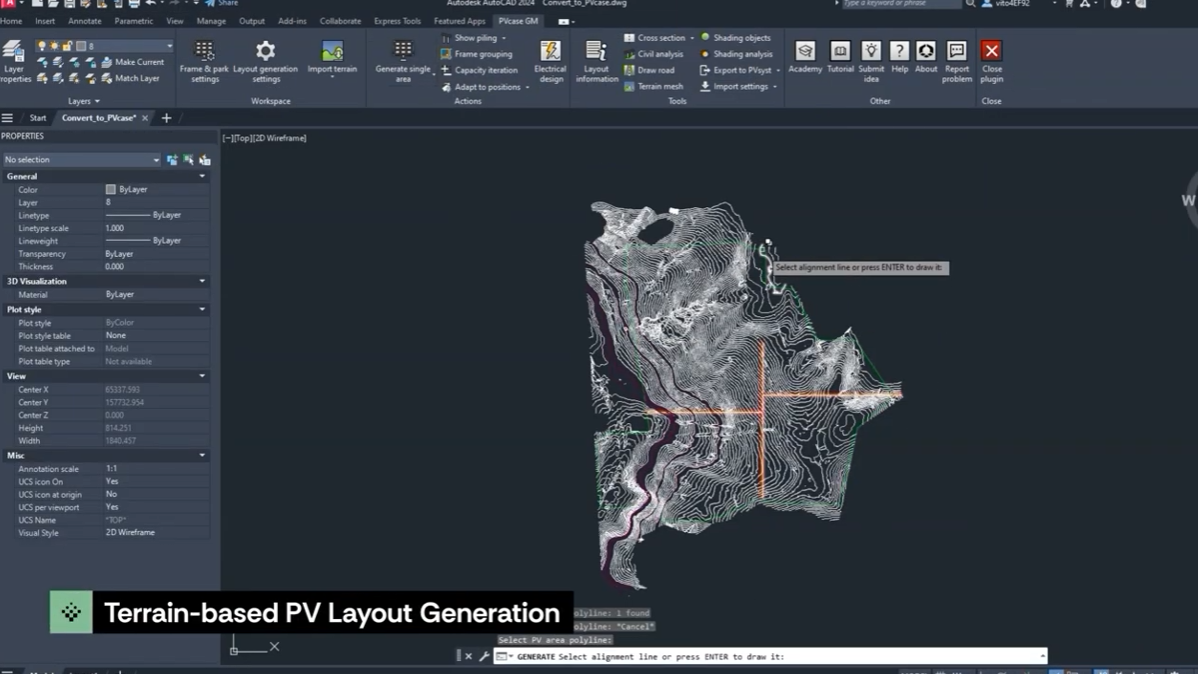
Task: Expand command history arrow
Action: point(1042,656)
